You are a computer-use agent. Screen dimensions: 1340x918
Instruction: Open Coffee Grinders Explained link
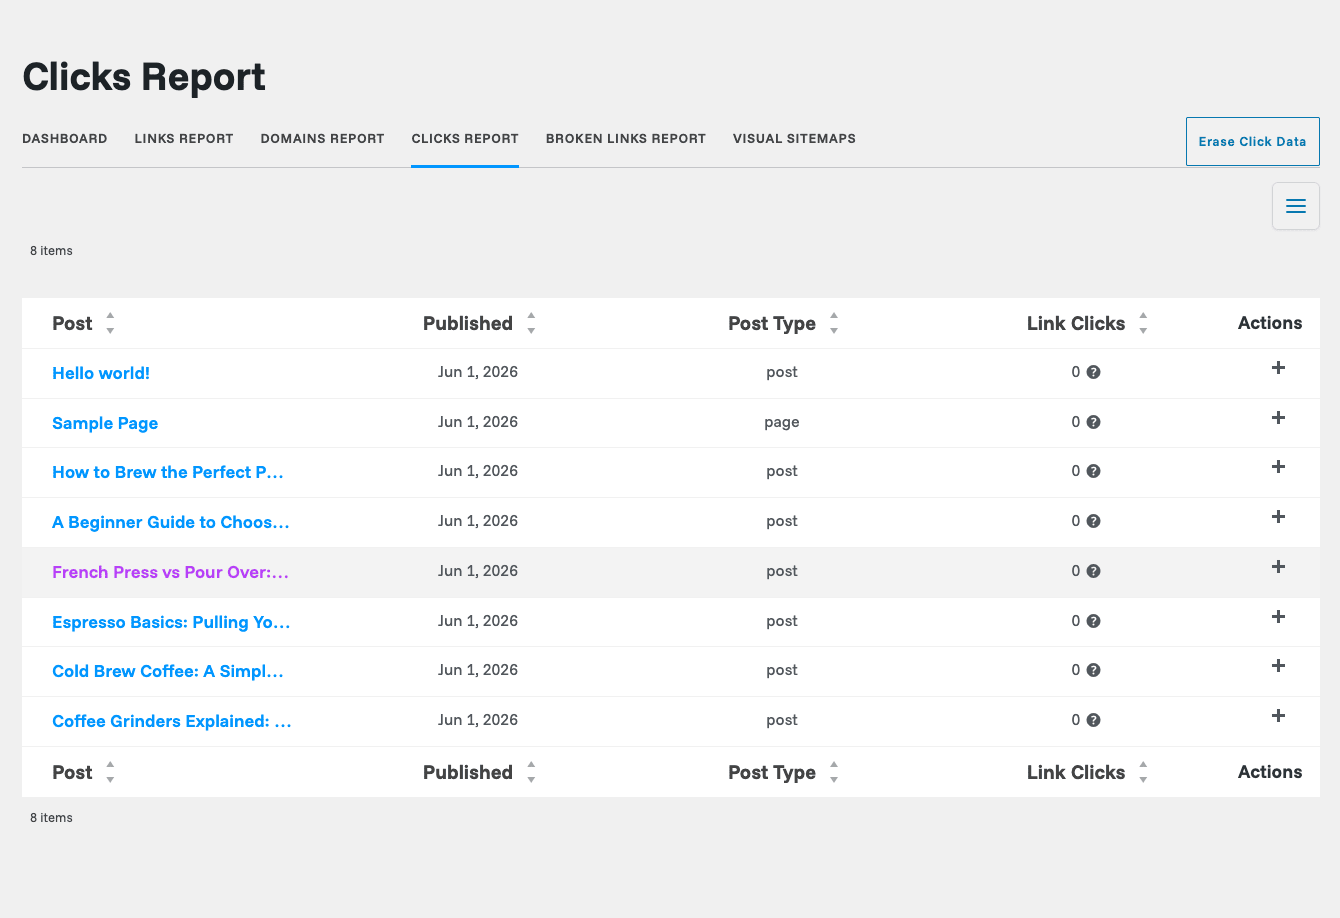pyautogui.click(x=172, y=721)
